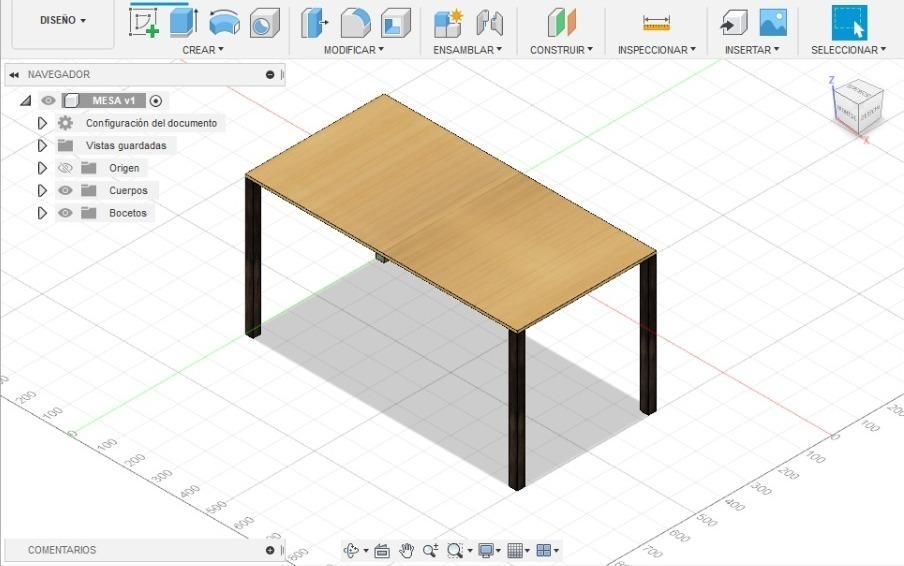Open the Measure tool icon

656,23
